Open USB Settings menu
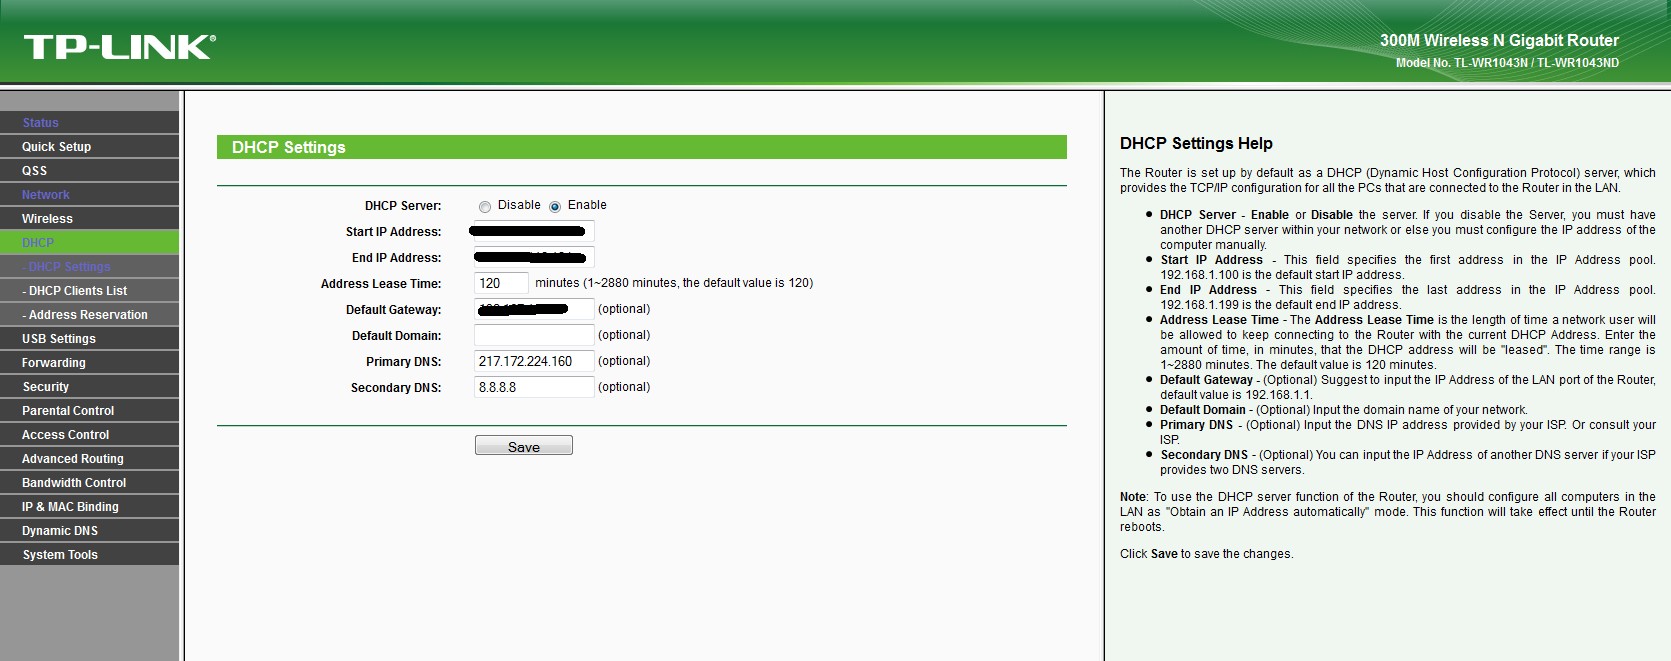Image resolution: width=1671 pixels, height=661 pixels. 90,339
